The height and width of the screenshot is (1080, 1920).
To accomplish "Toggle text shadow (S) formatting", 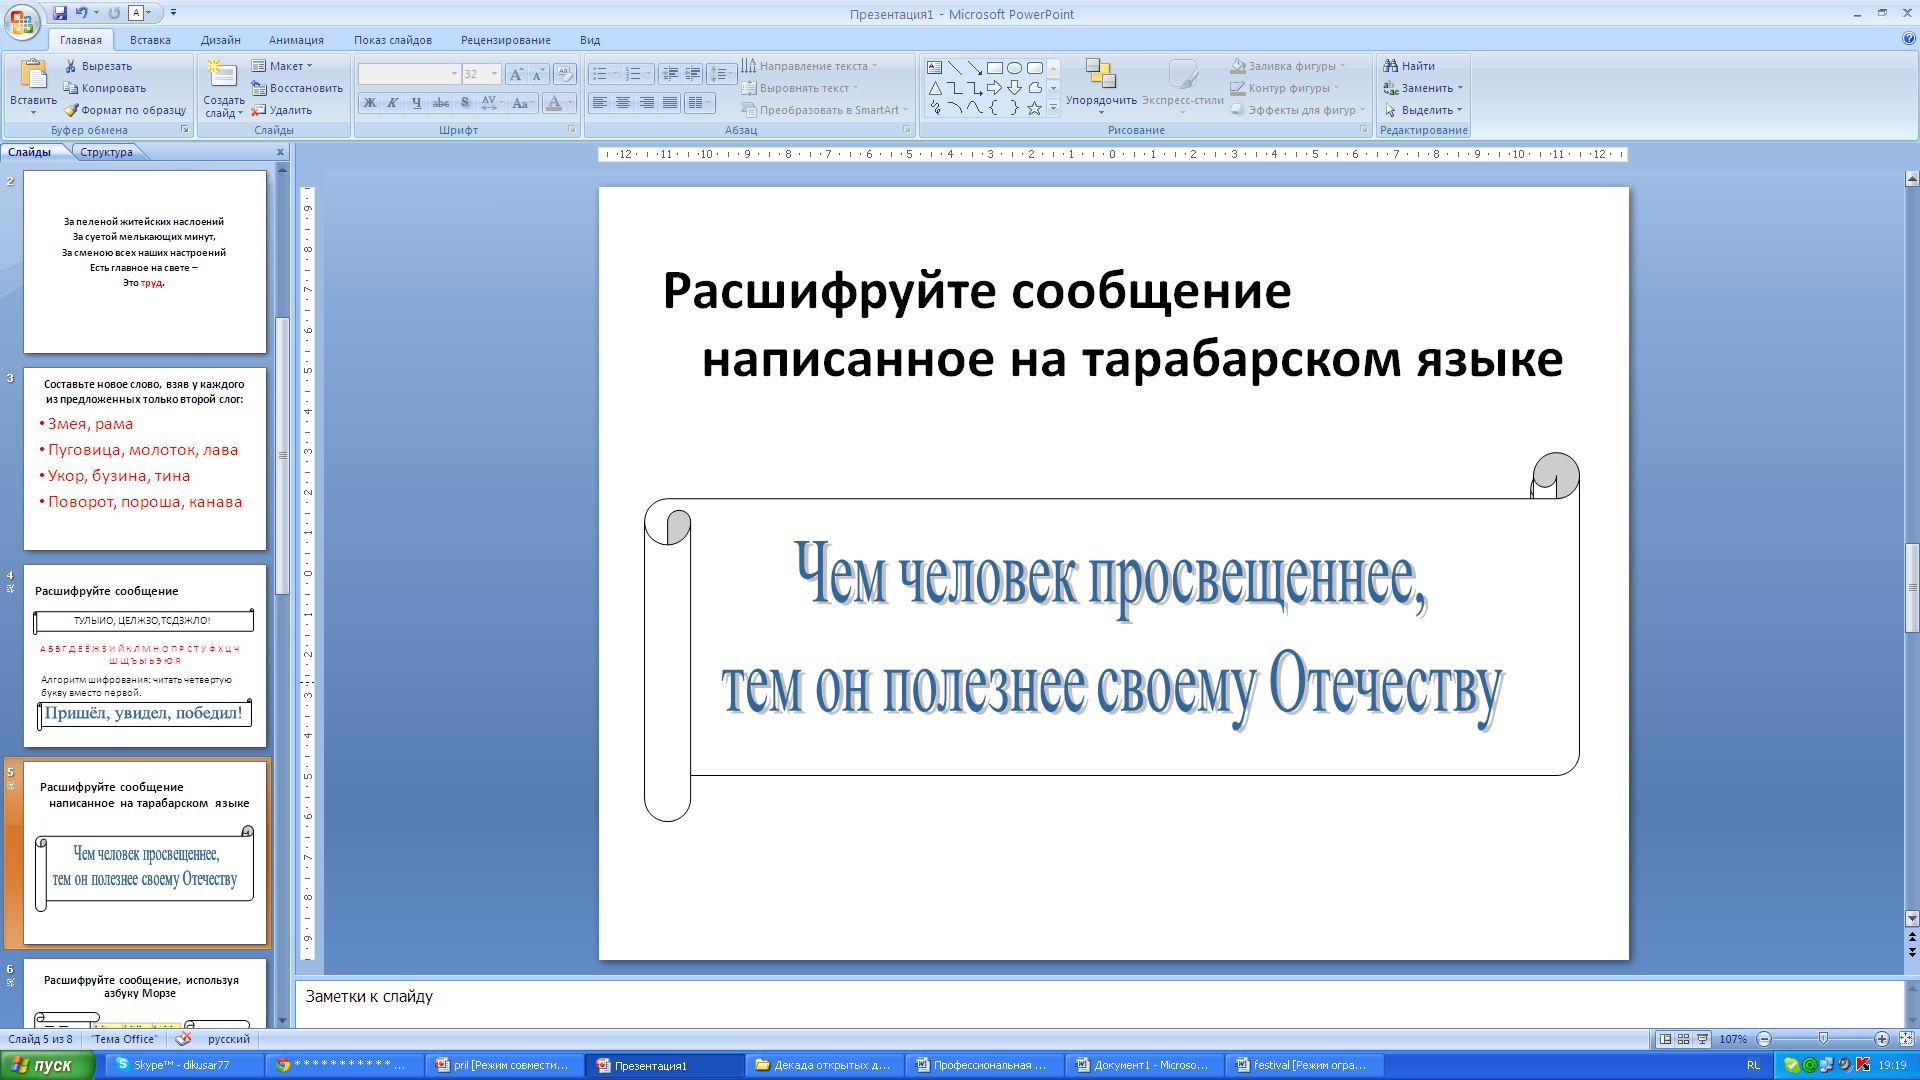I will click(x=465, y=103).
